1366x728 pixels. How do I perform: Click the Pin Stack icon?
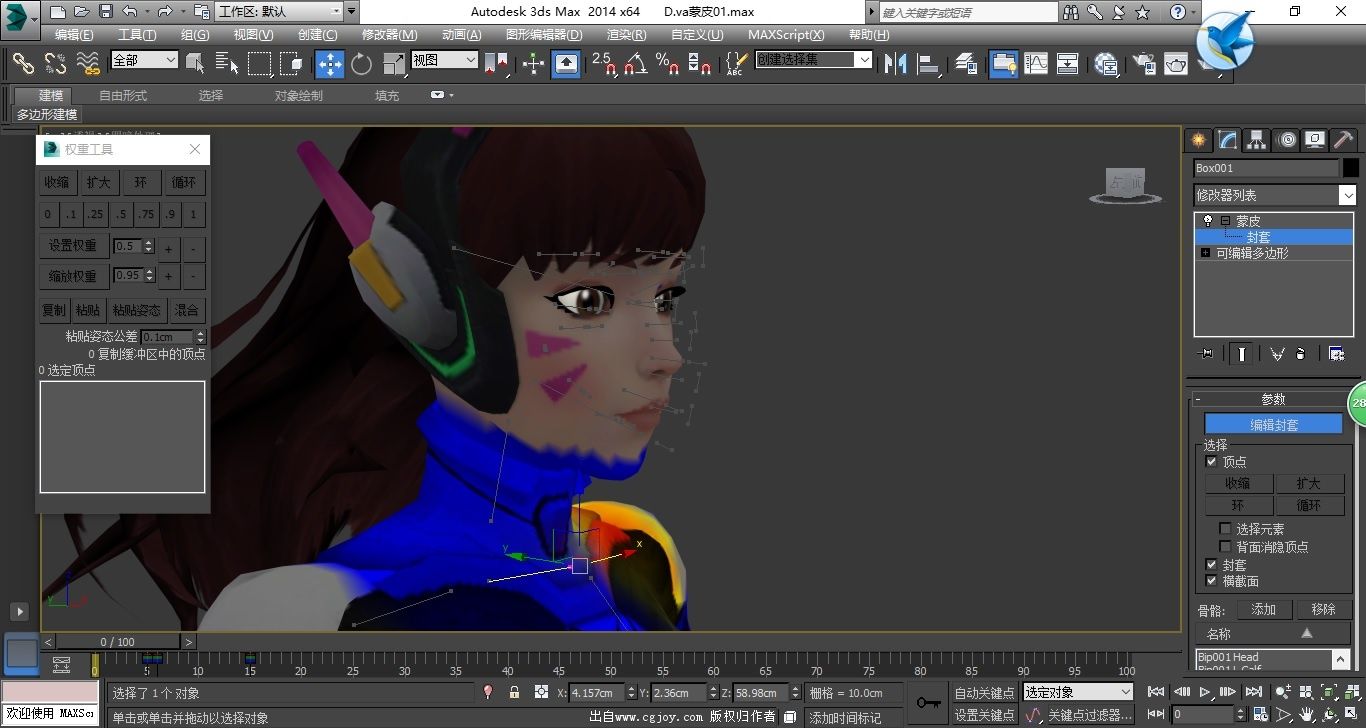point(1207,354)
